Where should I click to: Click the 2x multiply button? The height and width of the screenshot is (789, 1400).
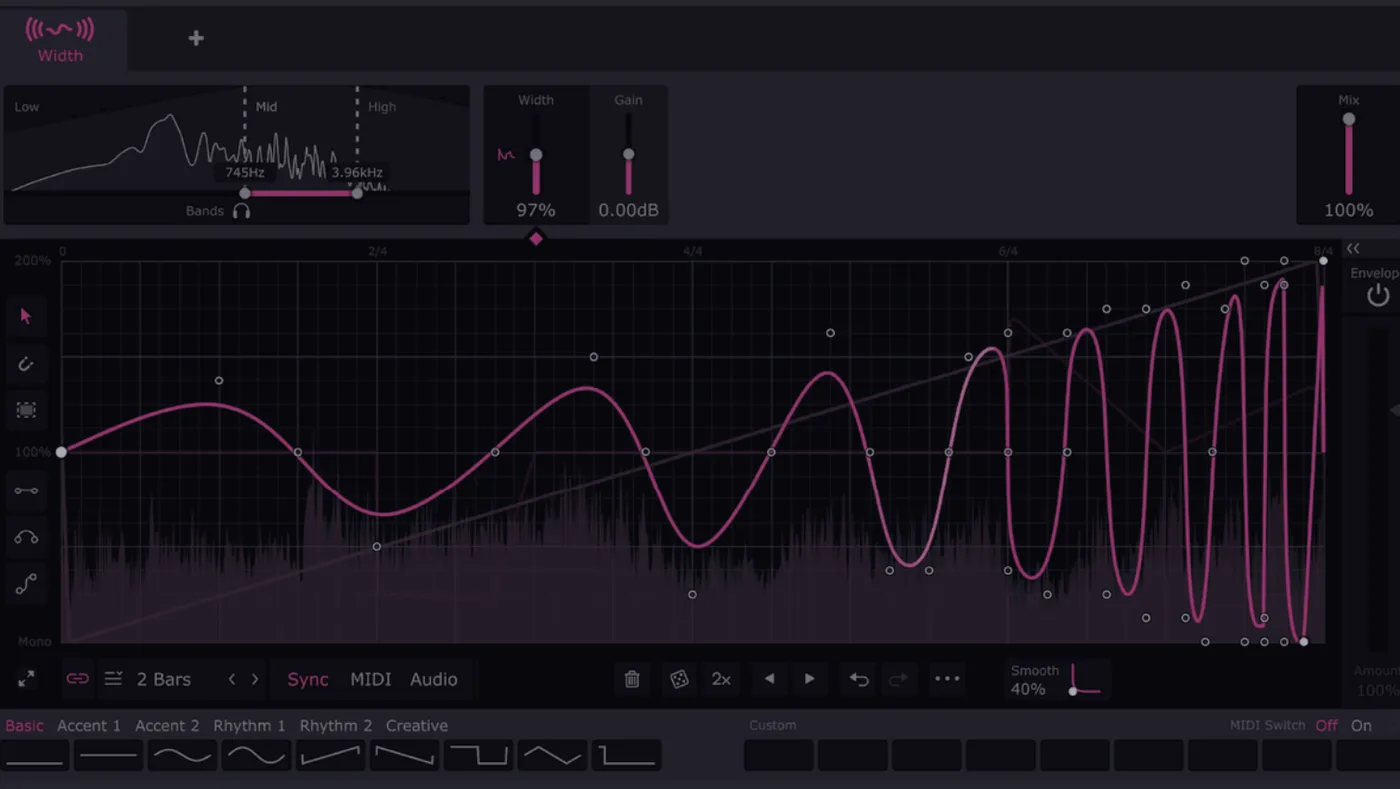pyautogui.click(x=721, y=679)
